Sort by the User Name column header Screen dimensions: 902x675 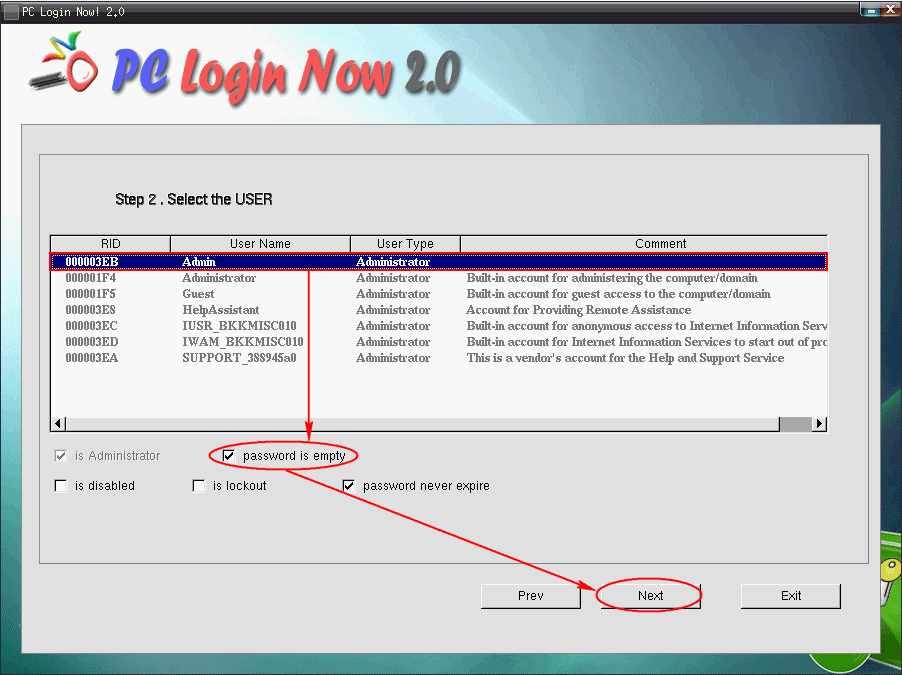(260, 244)
